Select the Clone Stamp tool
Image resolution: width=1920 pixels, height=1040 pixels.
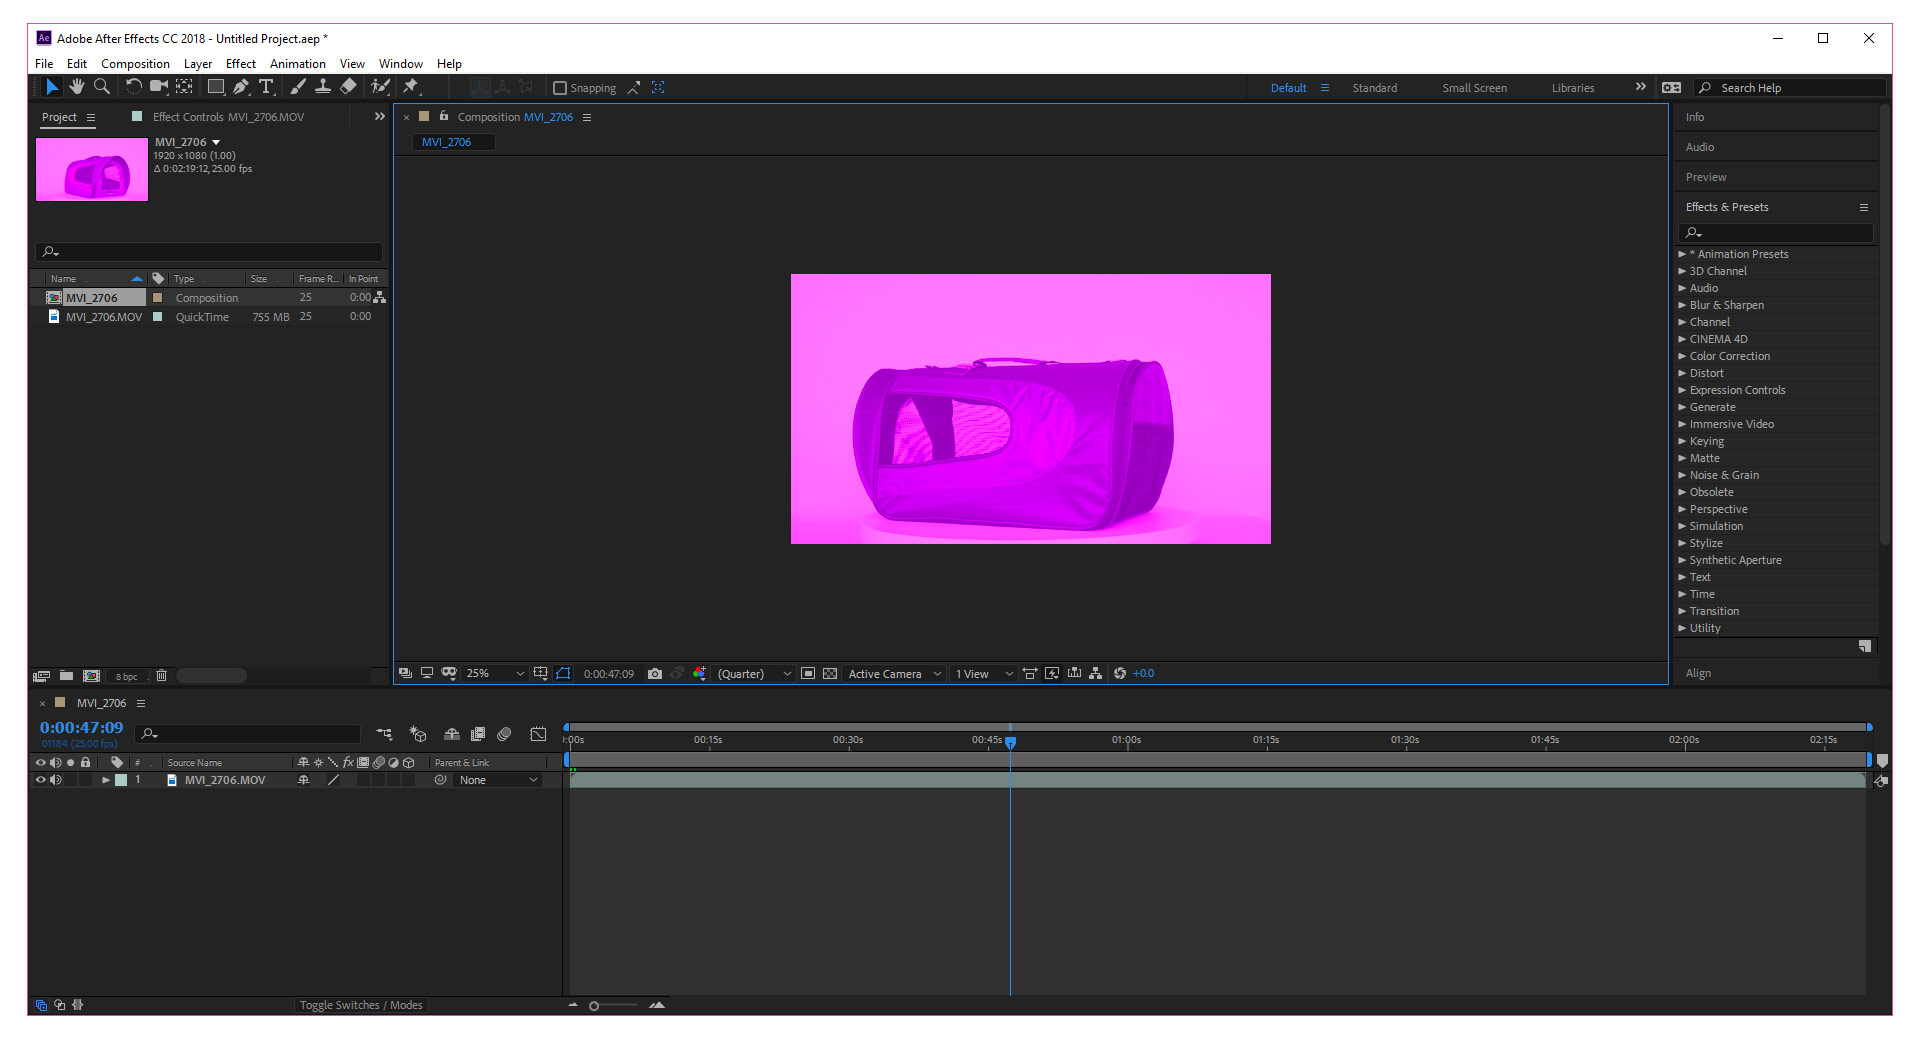[323, 87]
